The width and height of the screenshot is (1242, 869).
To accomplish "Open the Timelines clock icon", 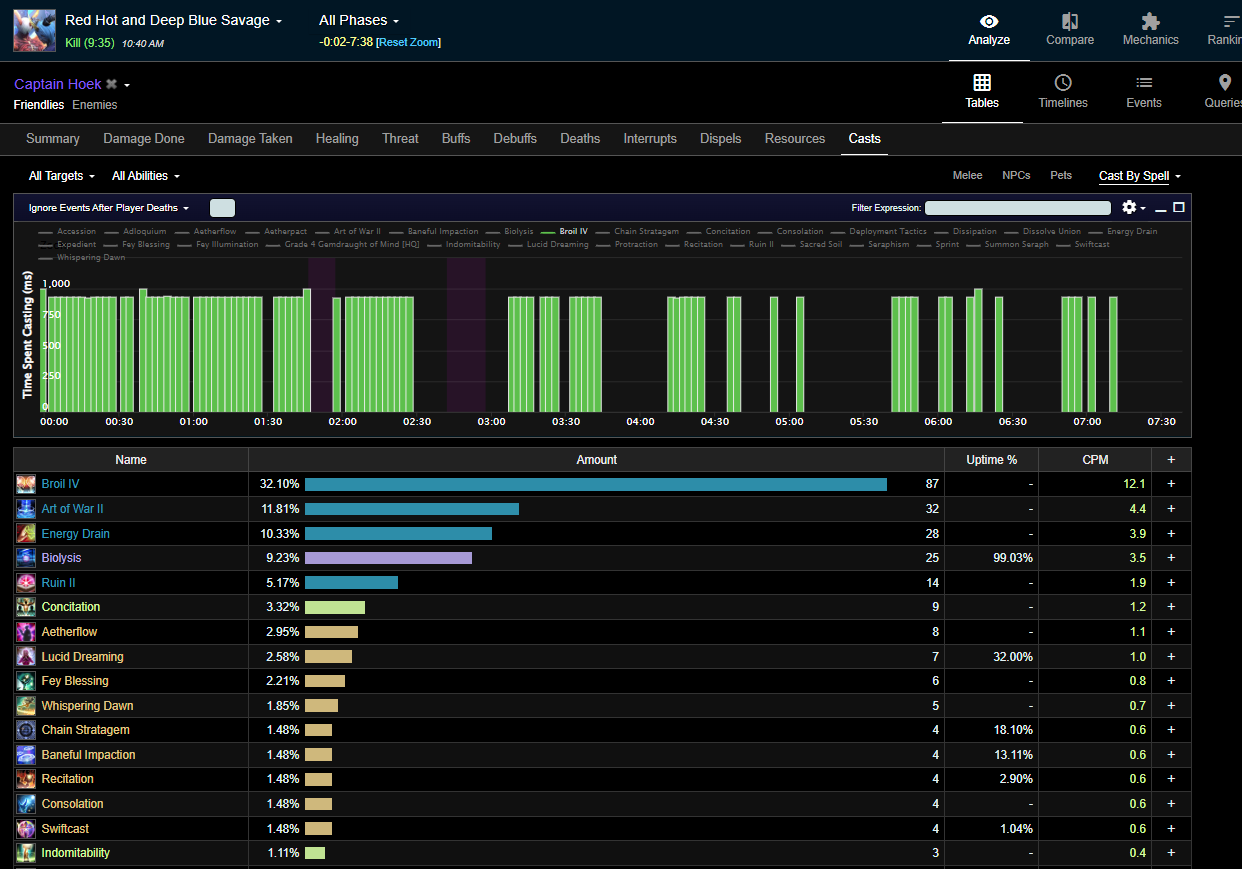I will coord(1063,83).
